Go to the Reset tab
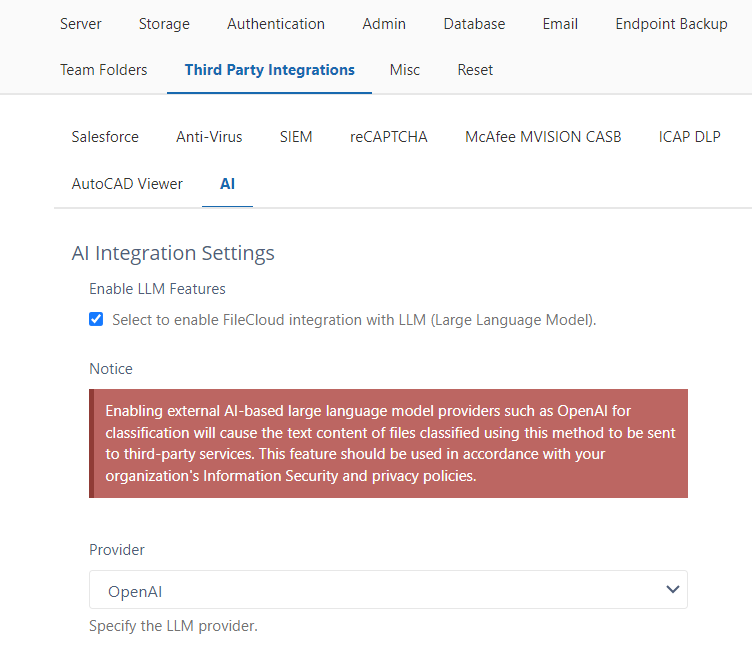Image resolution: width=752 pixels, height=647 pixels. [x=475, y=70]
